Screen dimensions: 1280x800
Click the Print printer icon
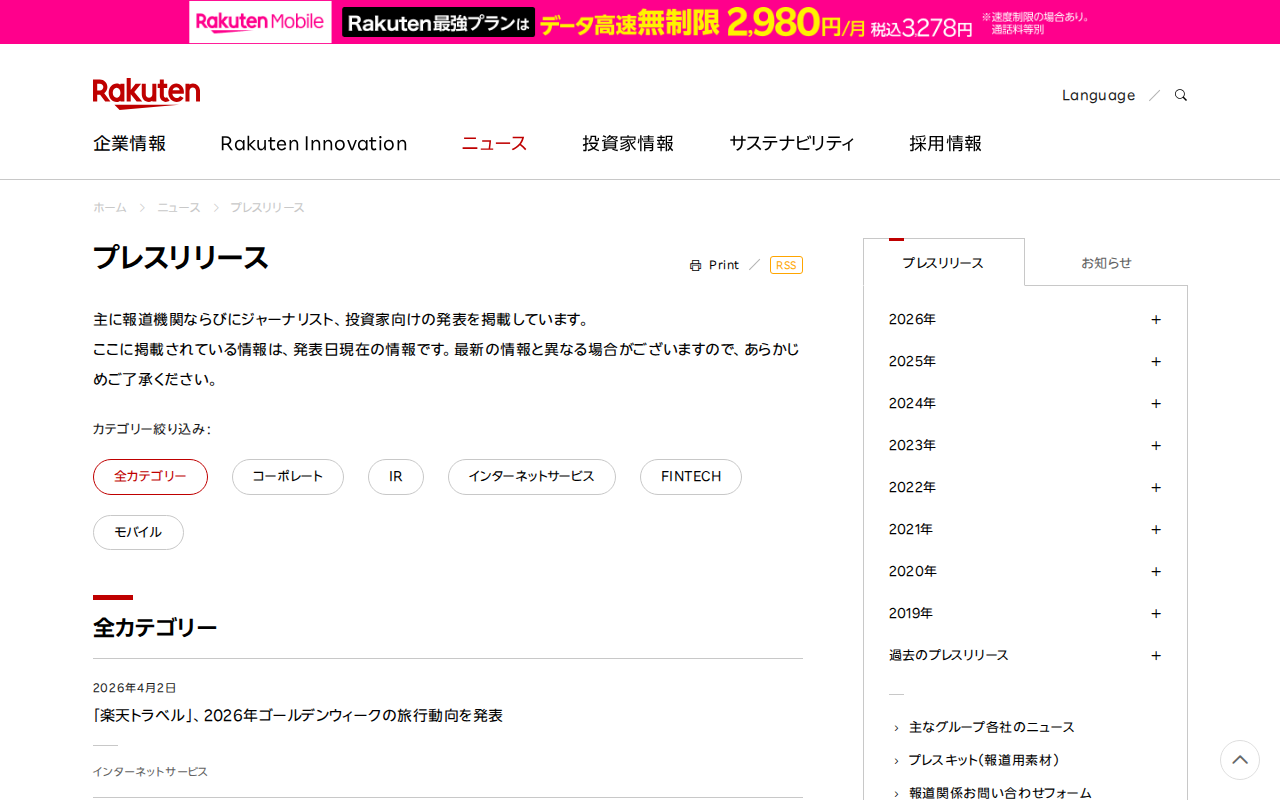(695, 265)
